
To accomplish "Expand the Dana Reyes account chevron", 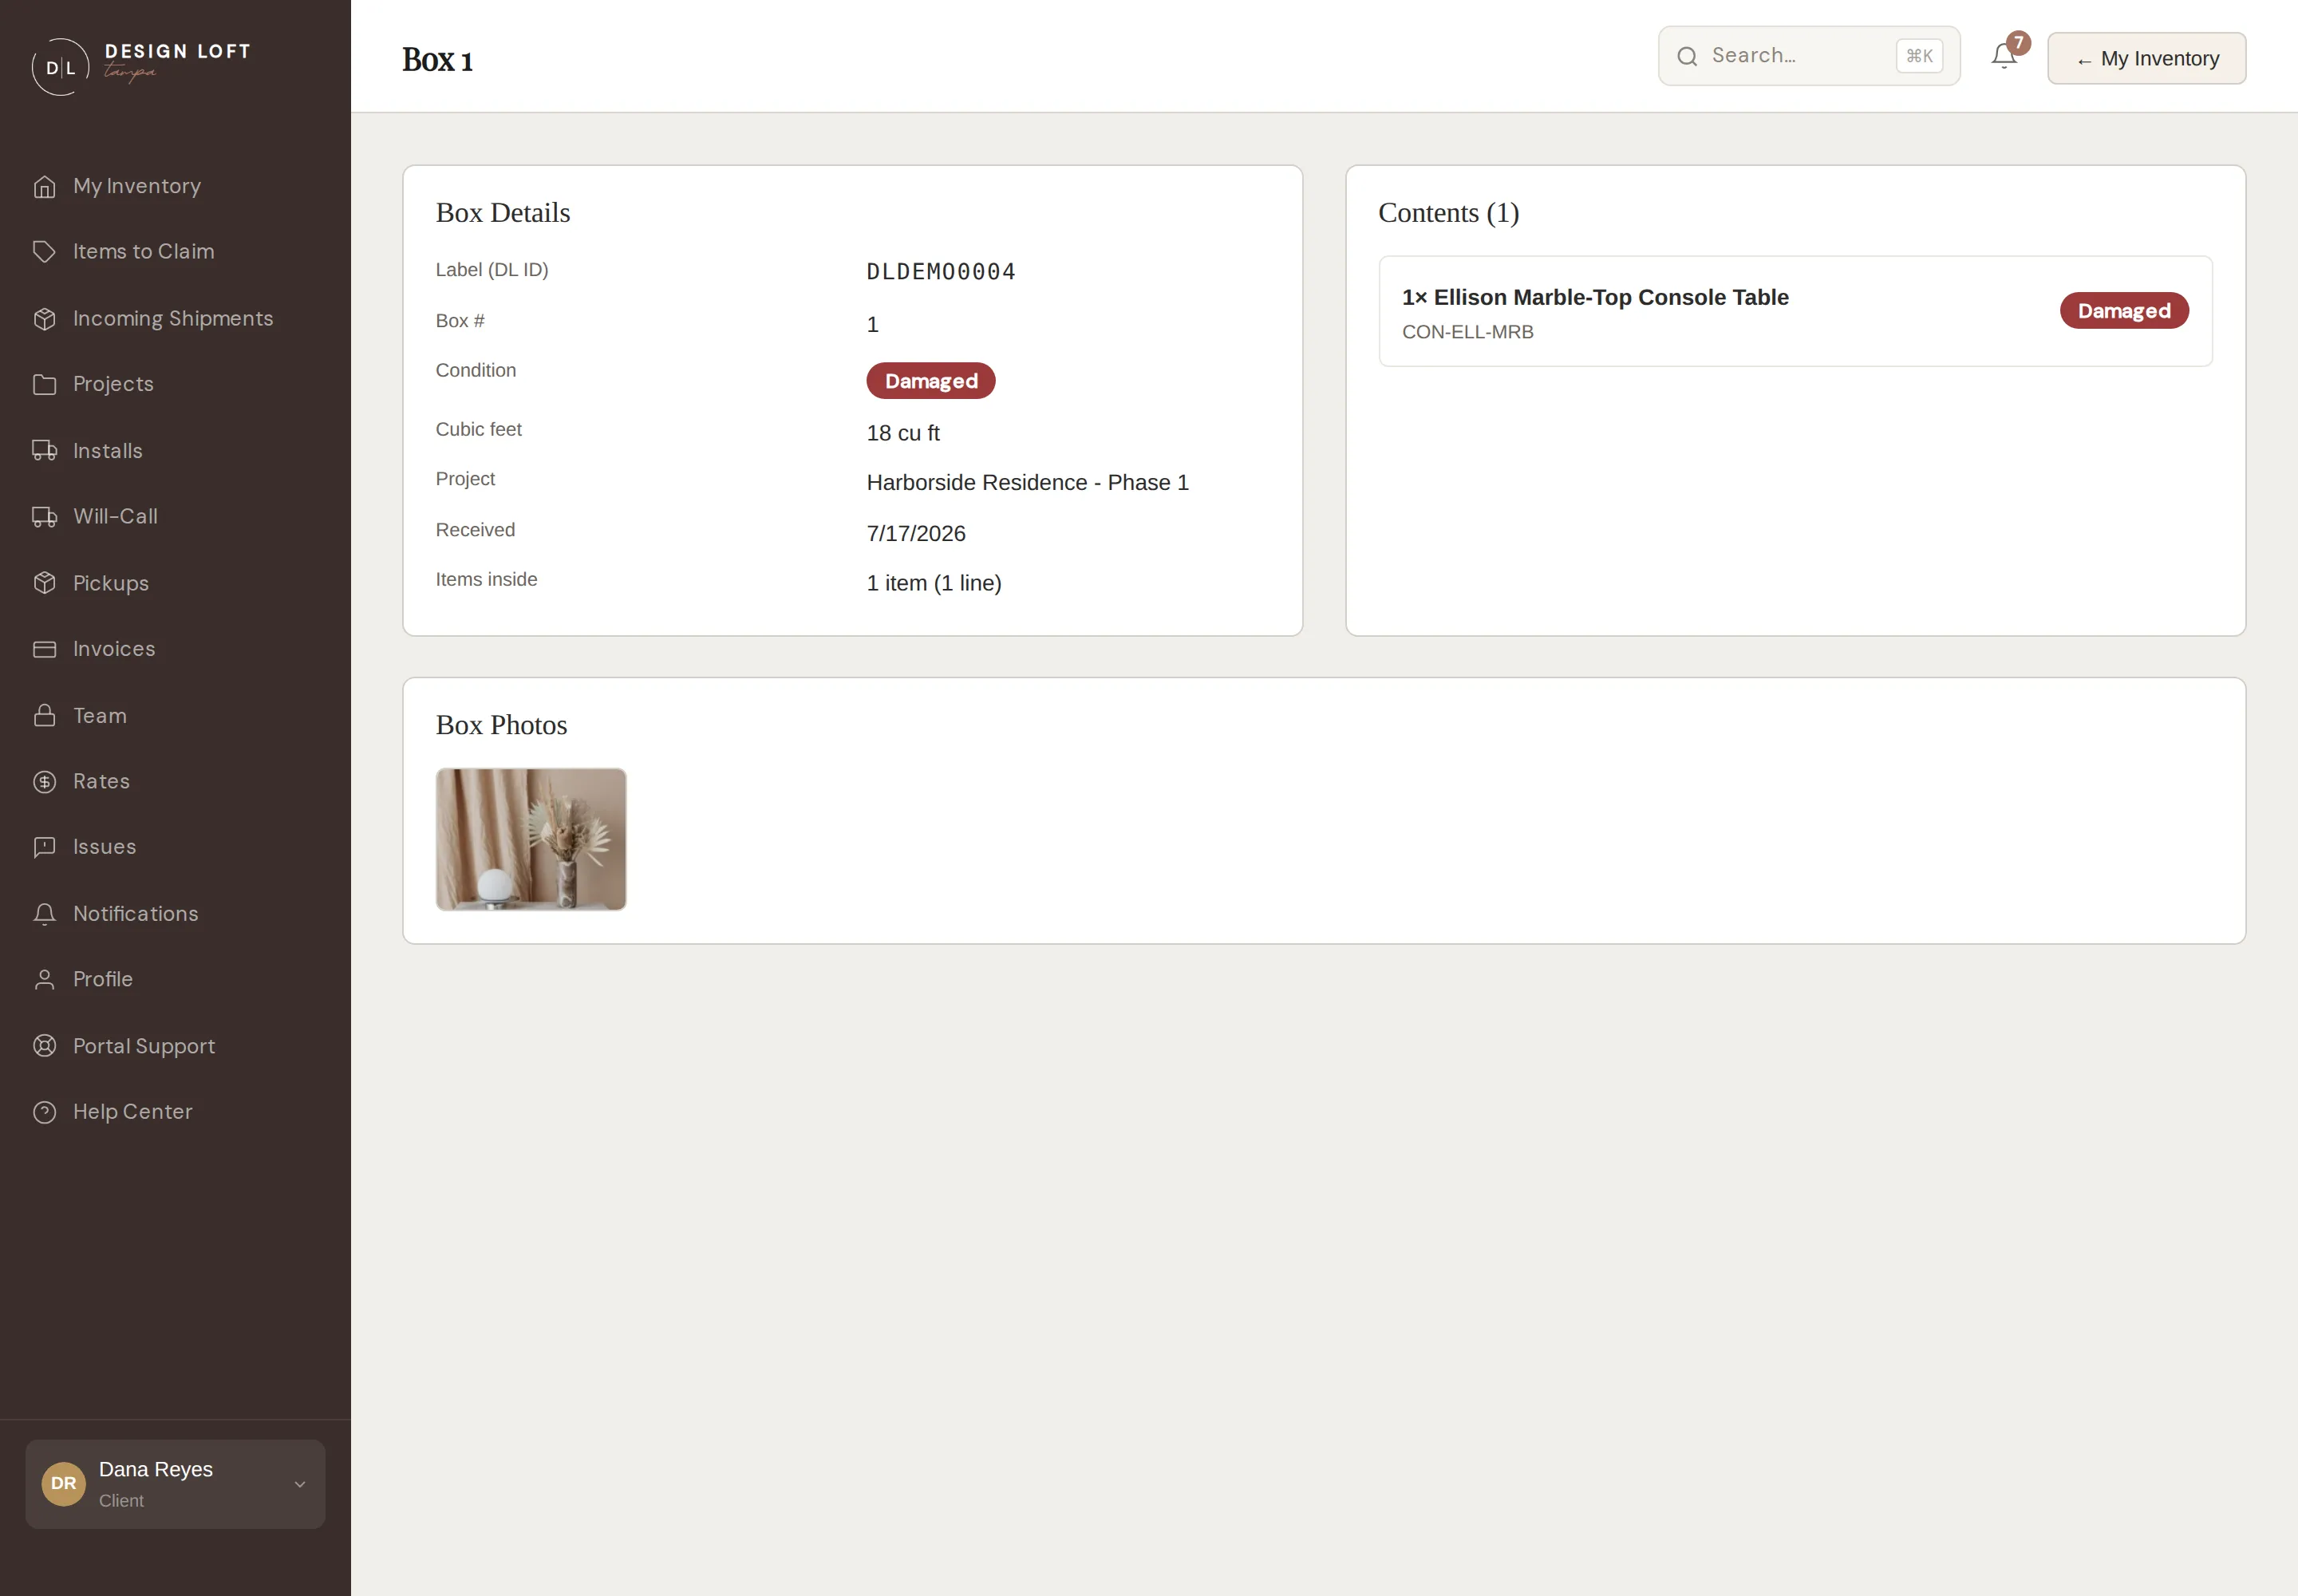I will pyautogui.click(x=300, y=1484).
